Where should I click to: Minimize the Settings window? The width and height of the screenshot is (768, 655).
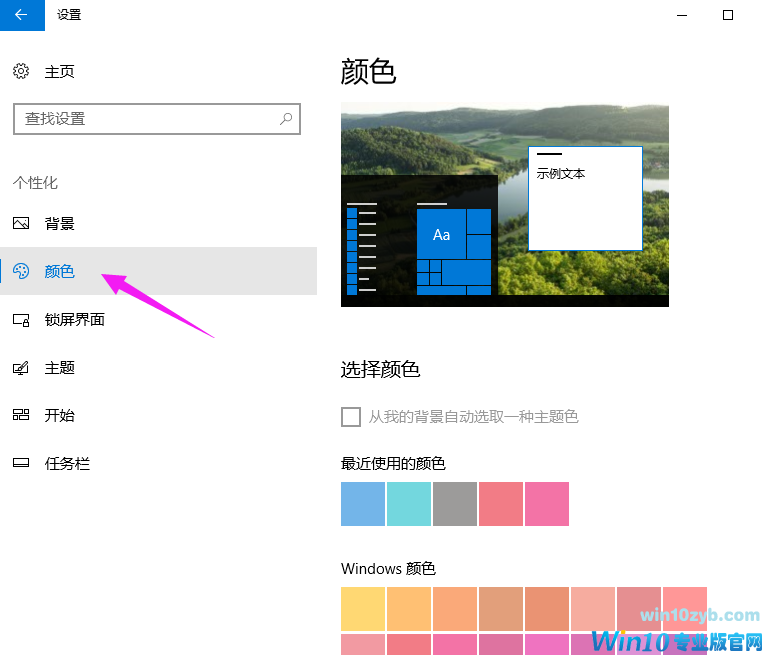coord(681,15)
